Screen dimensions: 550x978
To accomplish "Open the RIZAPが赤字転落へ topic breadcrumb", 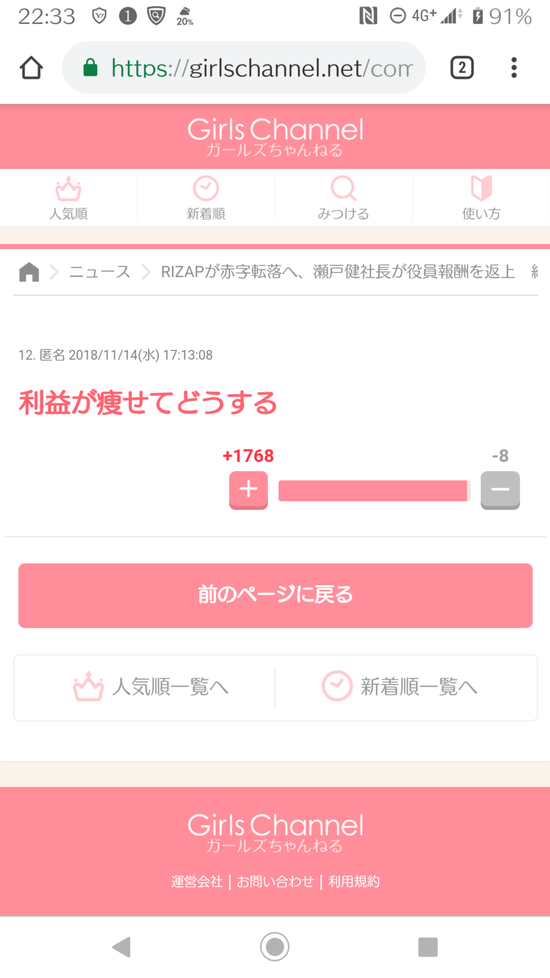I will click(338, 273).
